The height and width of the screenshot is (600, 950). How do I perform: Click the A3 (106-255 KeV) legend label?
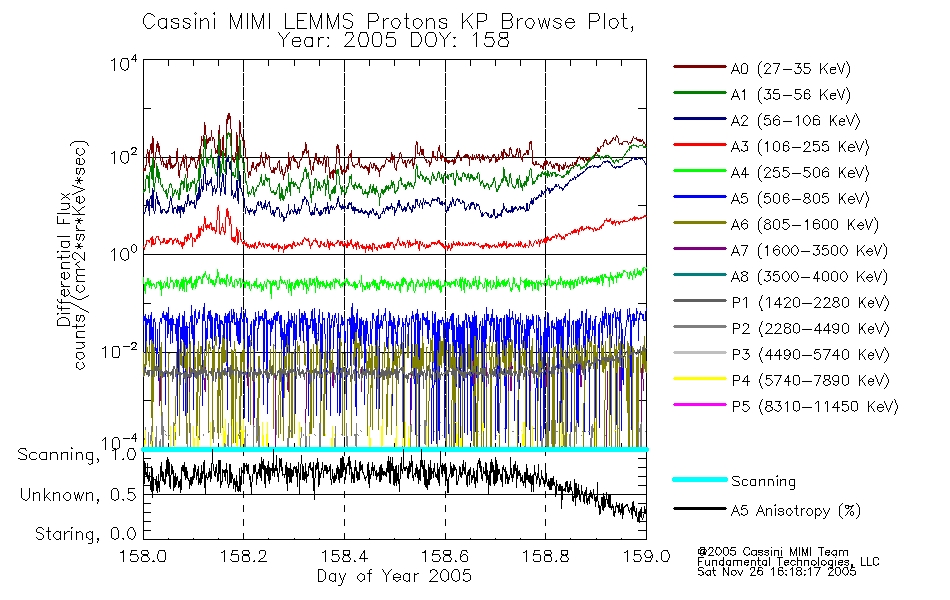tap(800, 147)
